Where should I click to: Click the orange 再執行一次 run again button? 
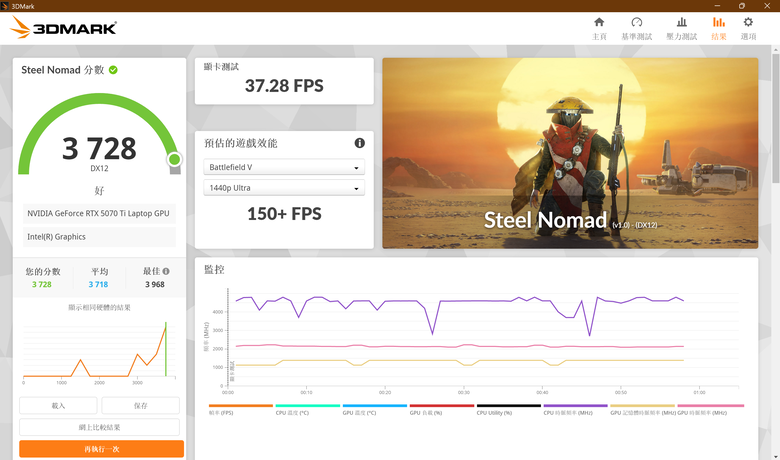coord(101,449)
